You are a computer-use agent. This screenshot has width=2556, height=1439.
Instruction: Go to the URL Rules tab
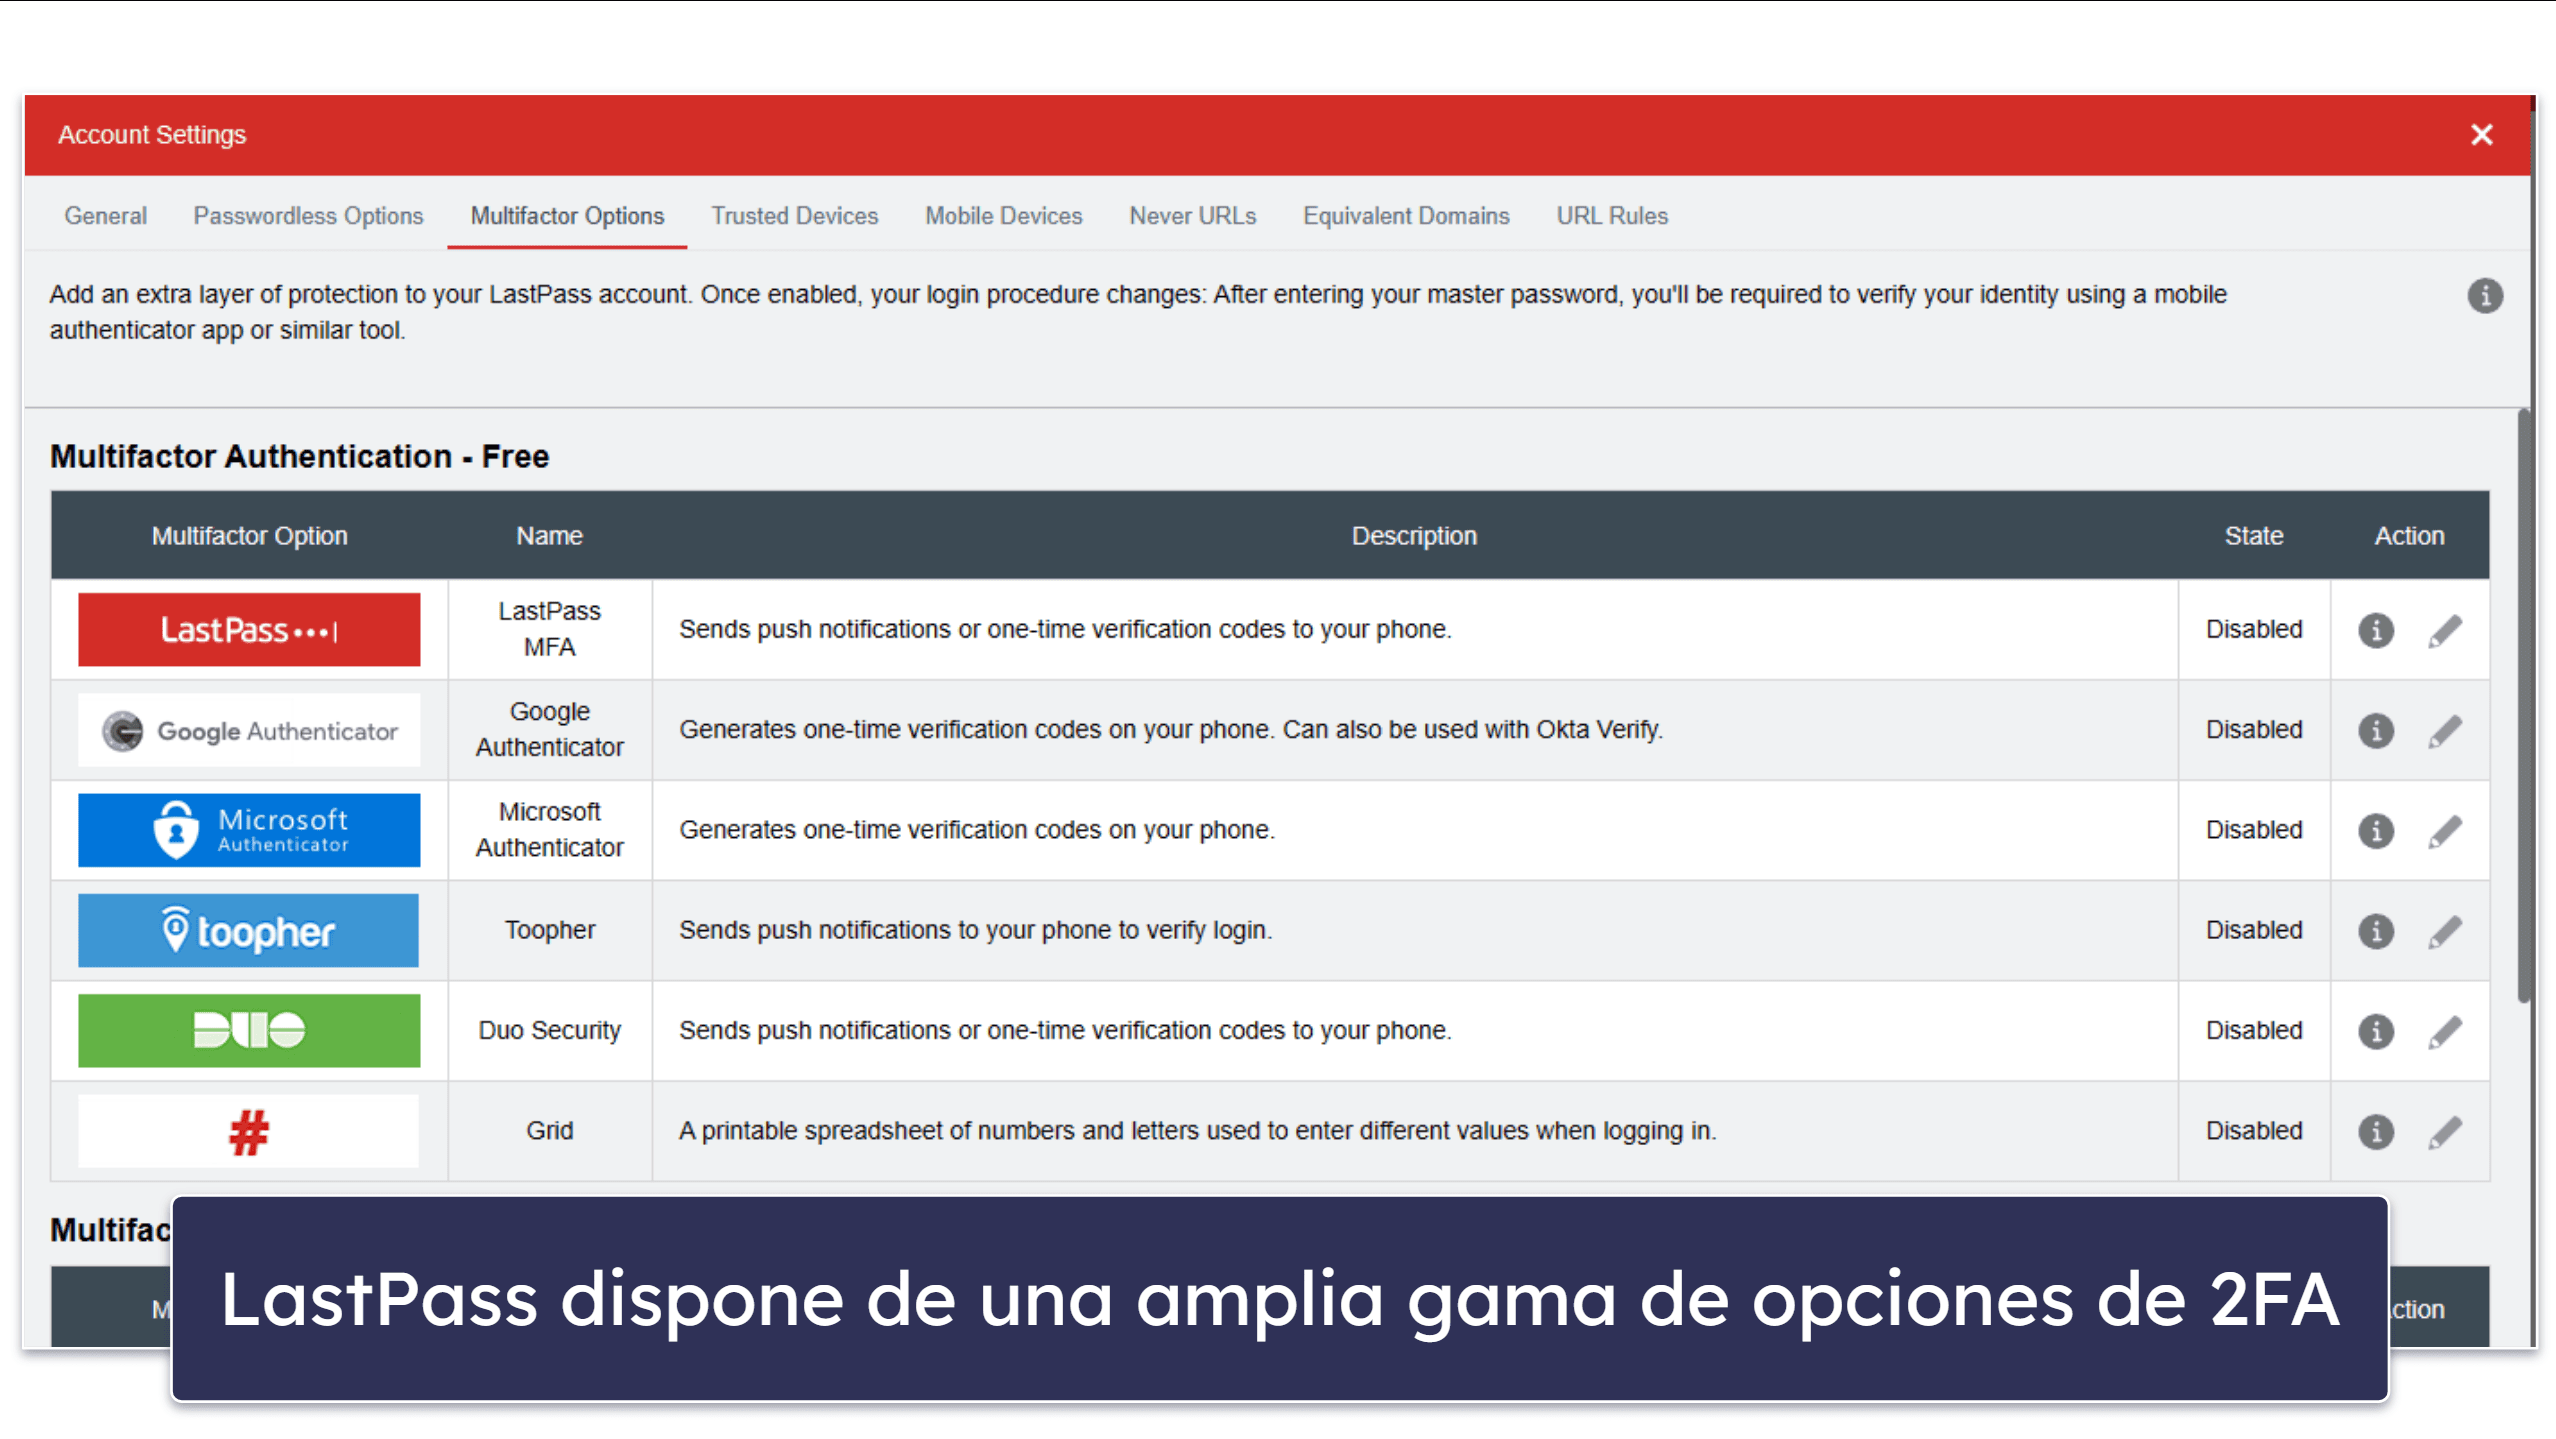(x=1612, y=216)
